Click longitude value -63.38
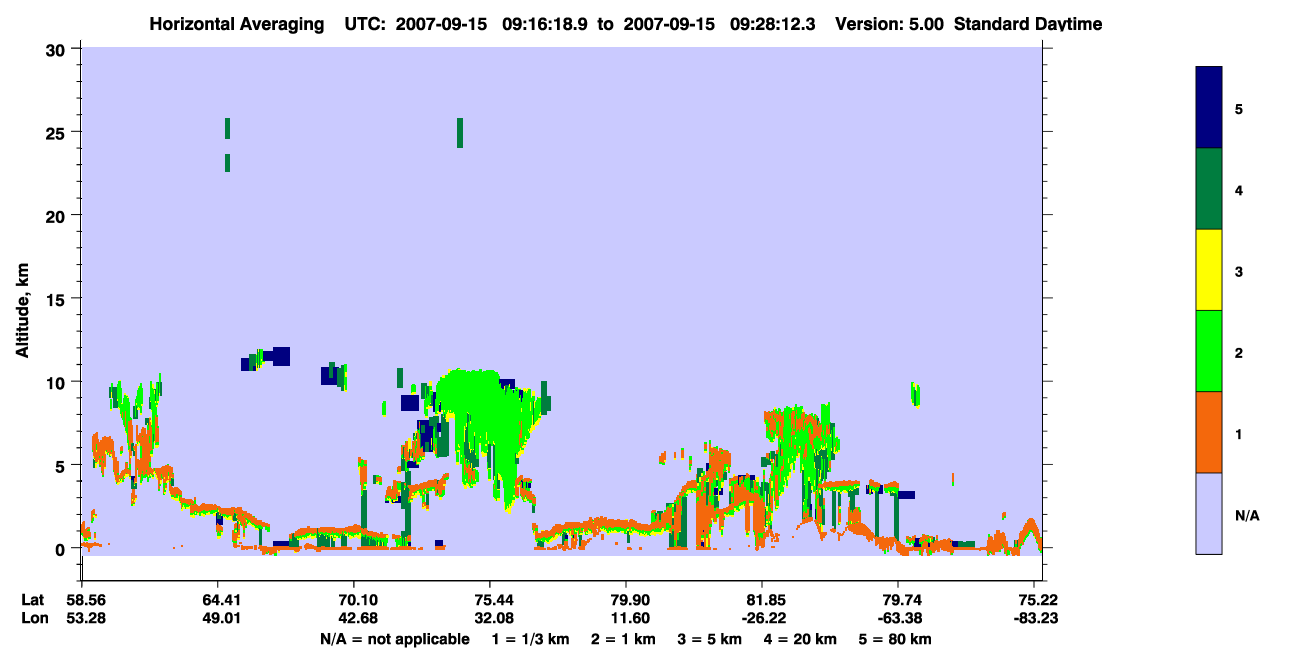The height and width of the screenshot is (667, 1300). click(898, 618)
